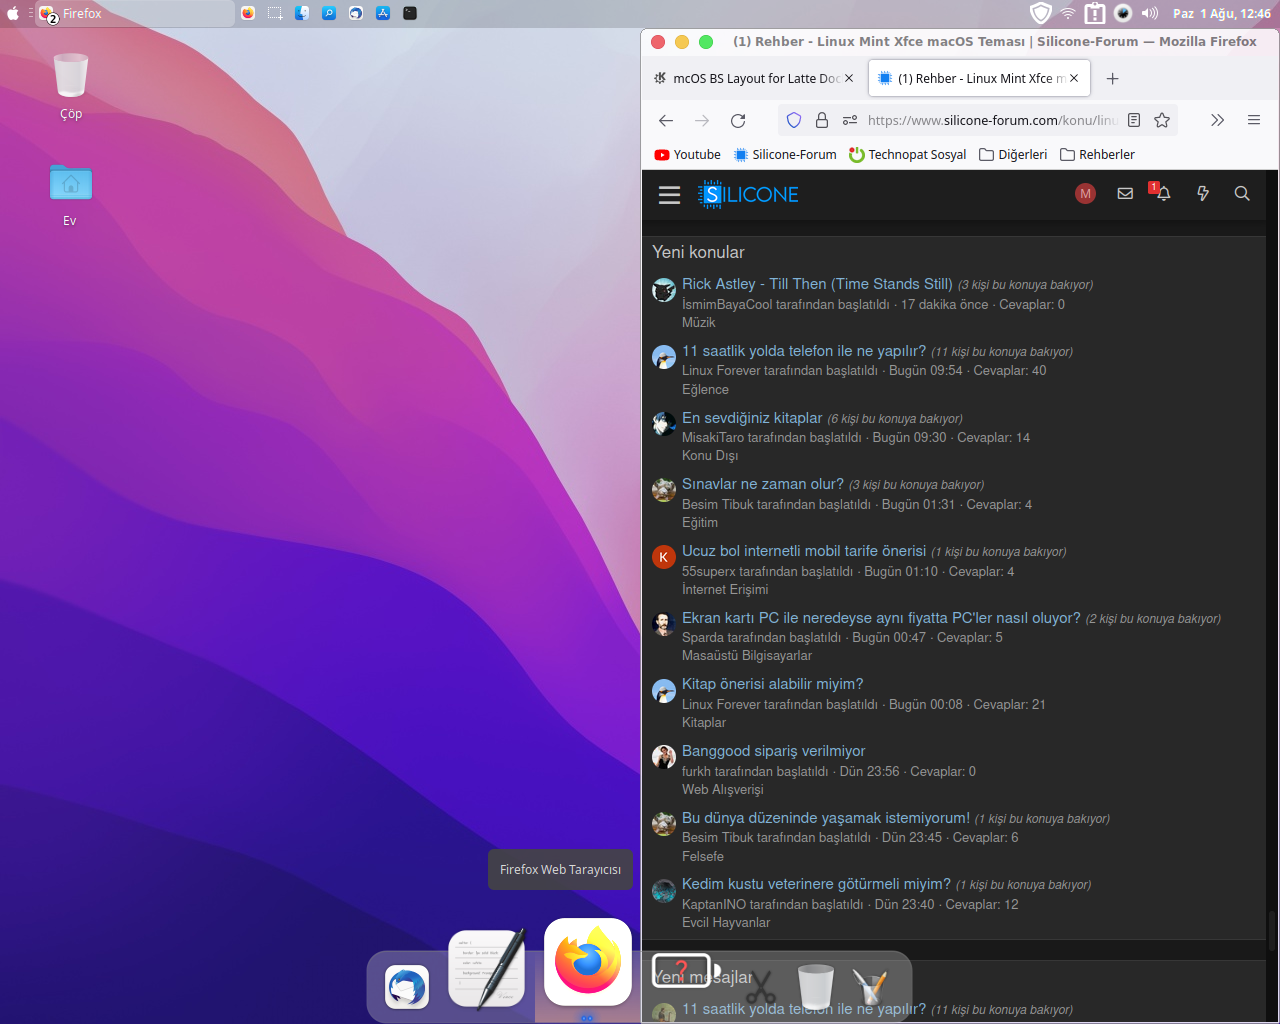
Task: Open the Firefox hamburger application menu
Action: click(x=1254, y=120)
